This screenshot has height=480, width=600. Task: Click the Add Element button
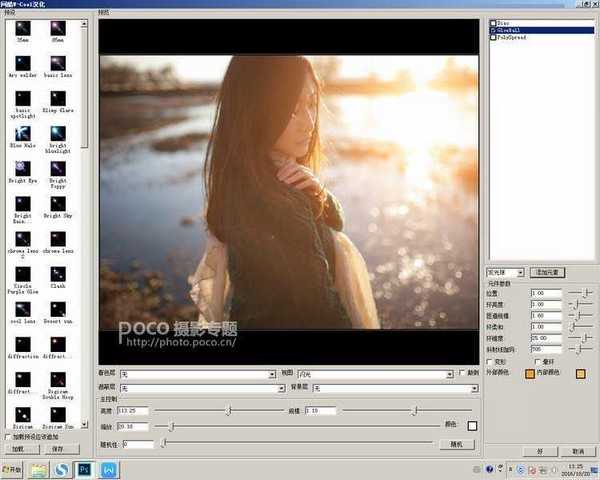(547, 271)
